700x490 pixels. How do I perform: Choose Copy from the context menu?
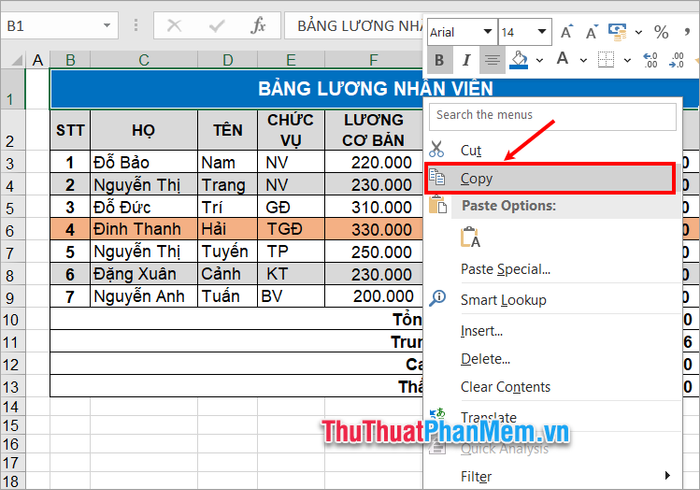point(476,179)
